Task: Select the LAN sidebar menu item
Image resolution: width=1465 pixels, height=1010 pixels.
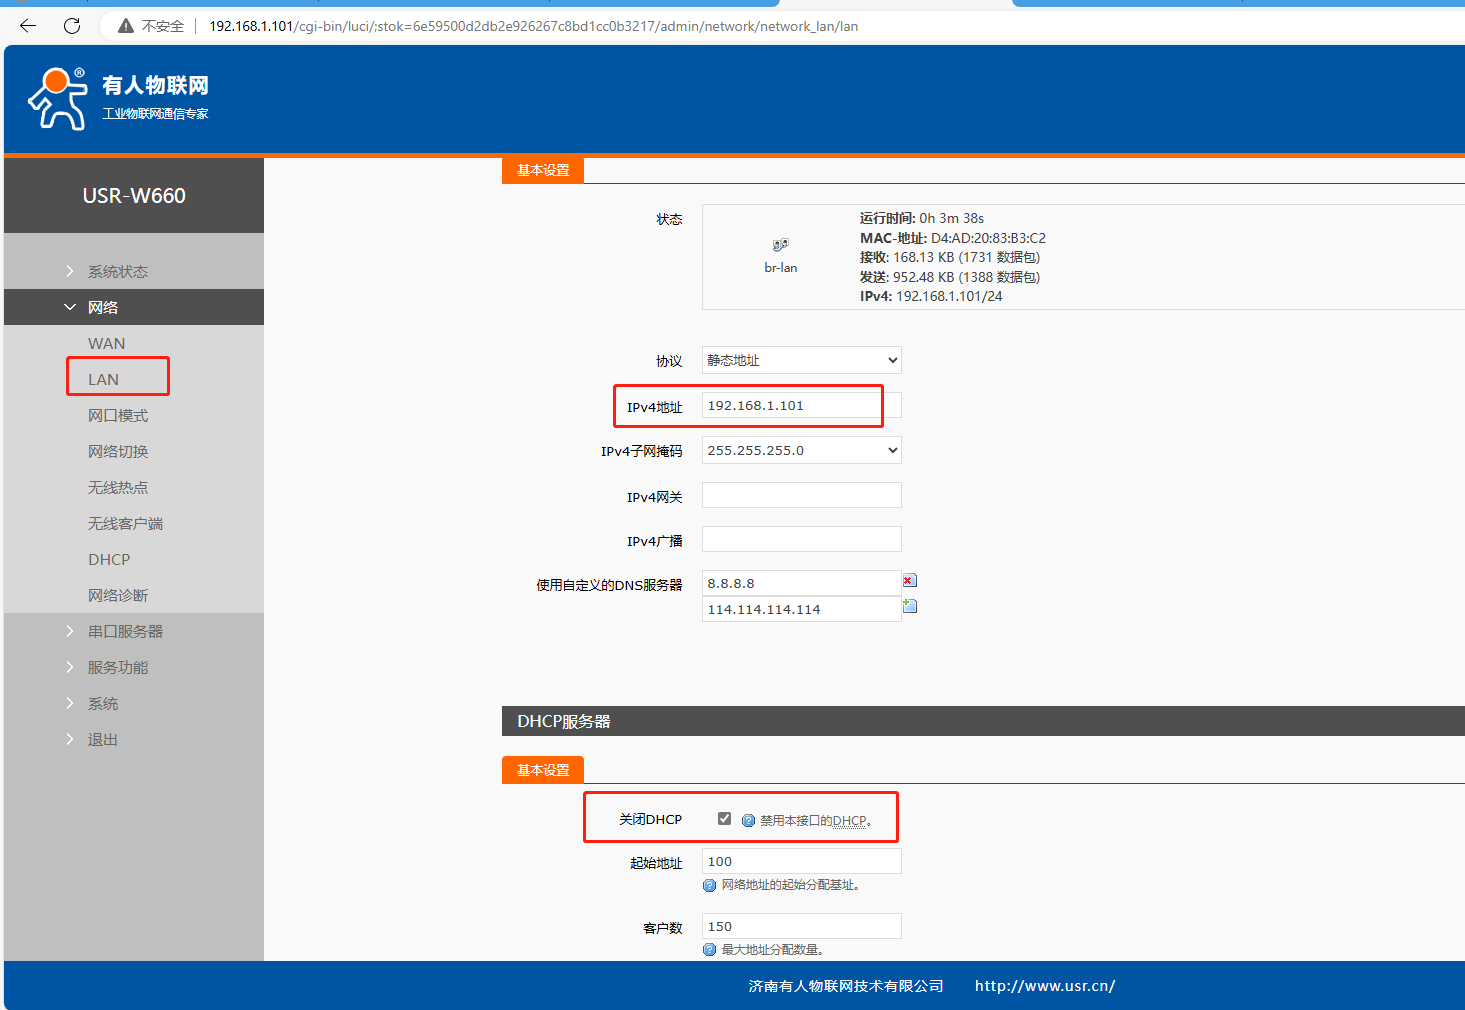Action: (104, 379)
